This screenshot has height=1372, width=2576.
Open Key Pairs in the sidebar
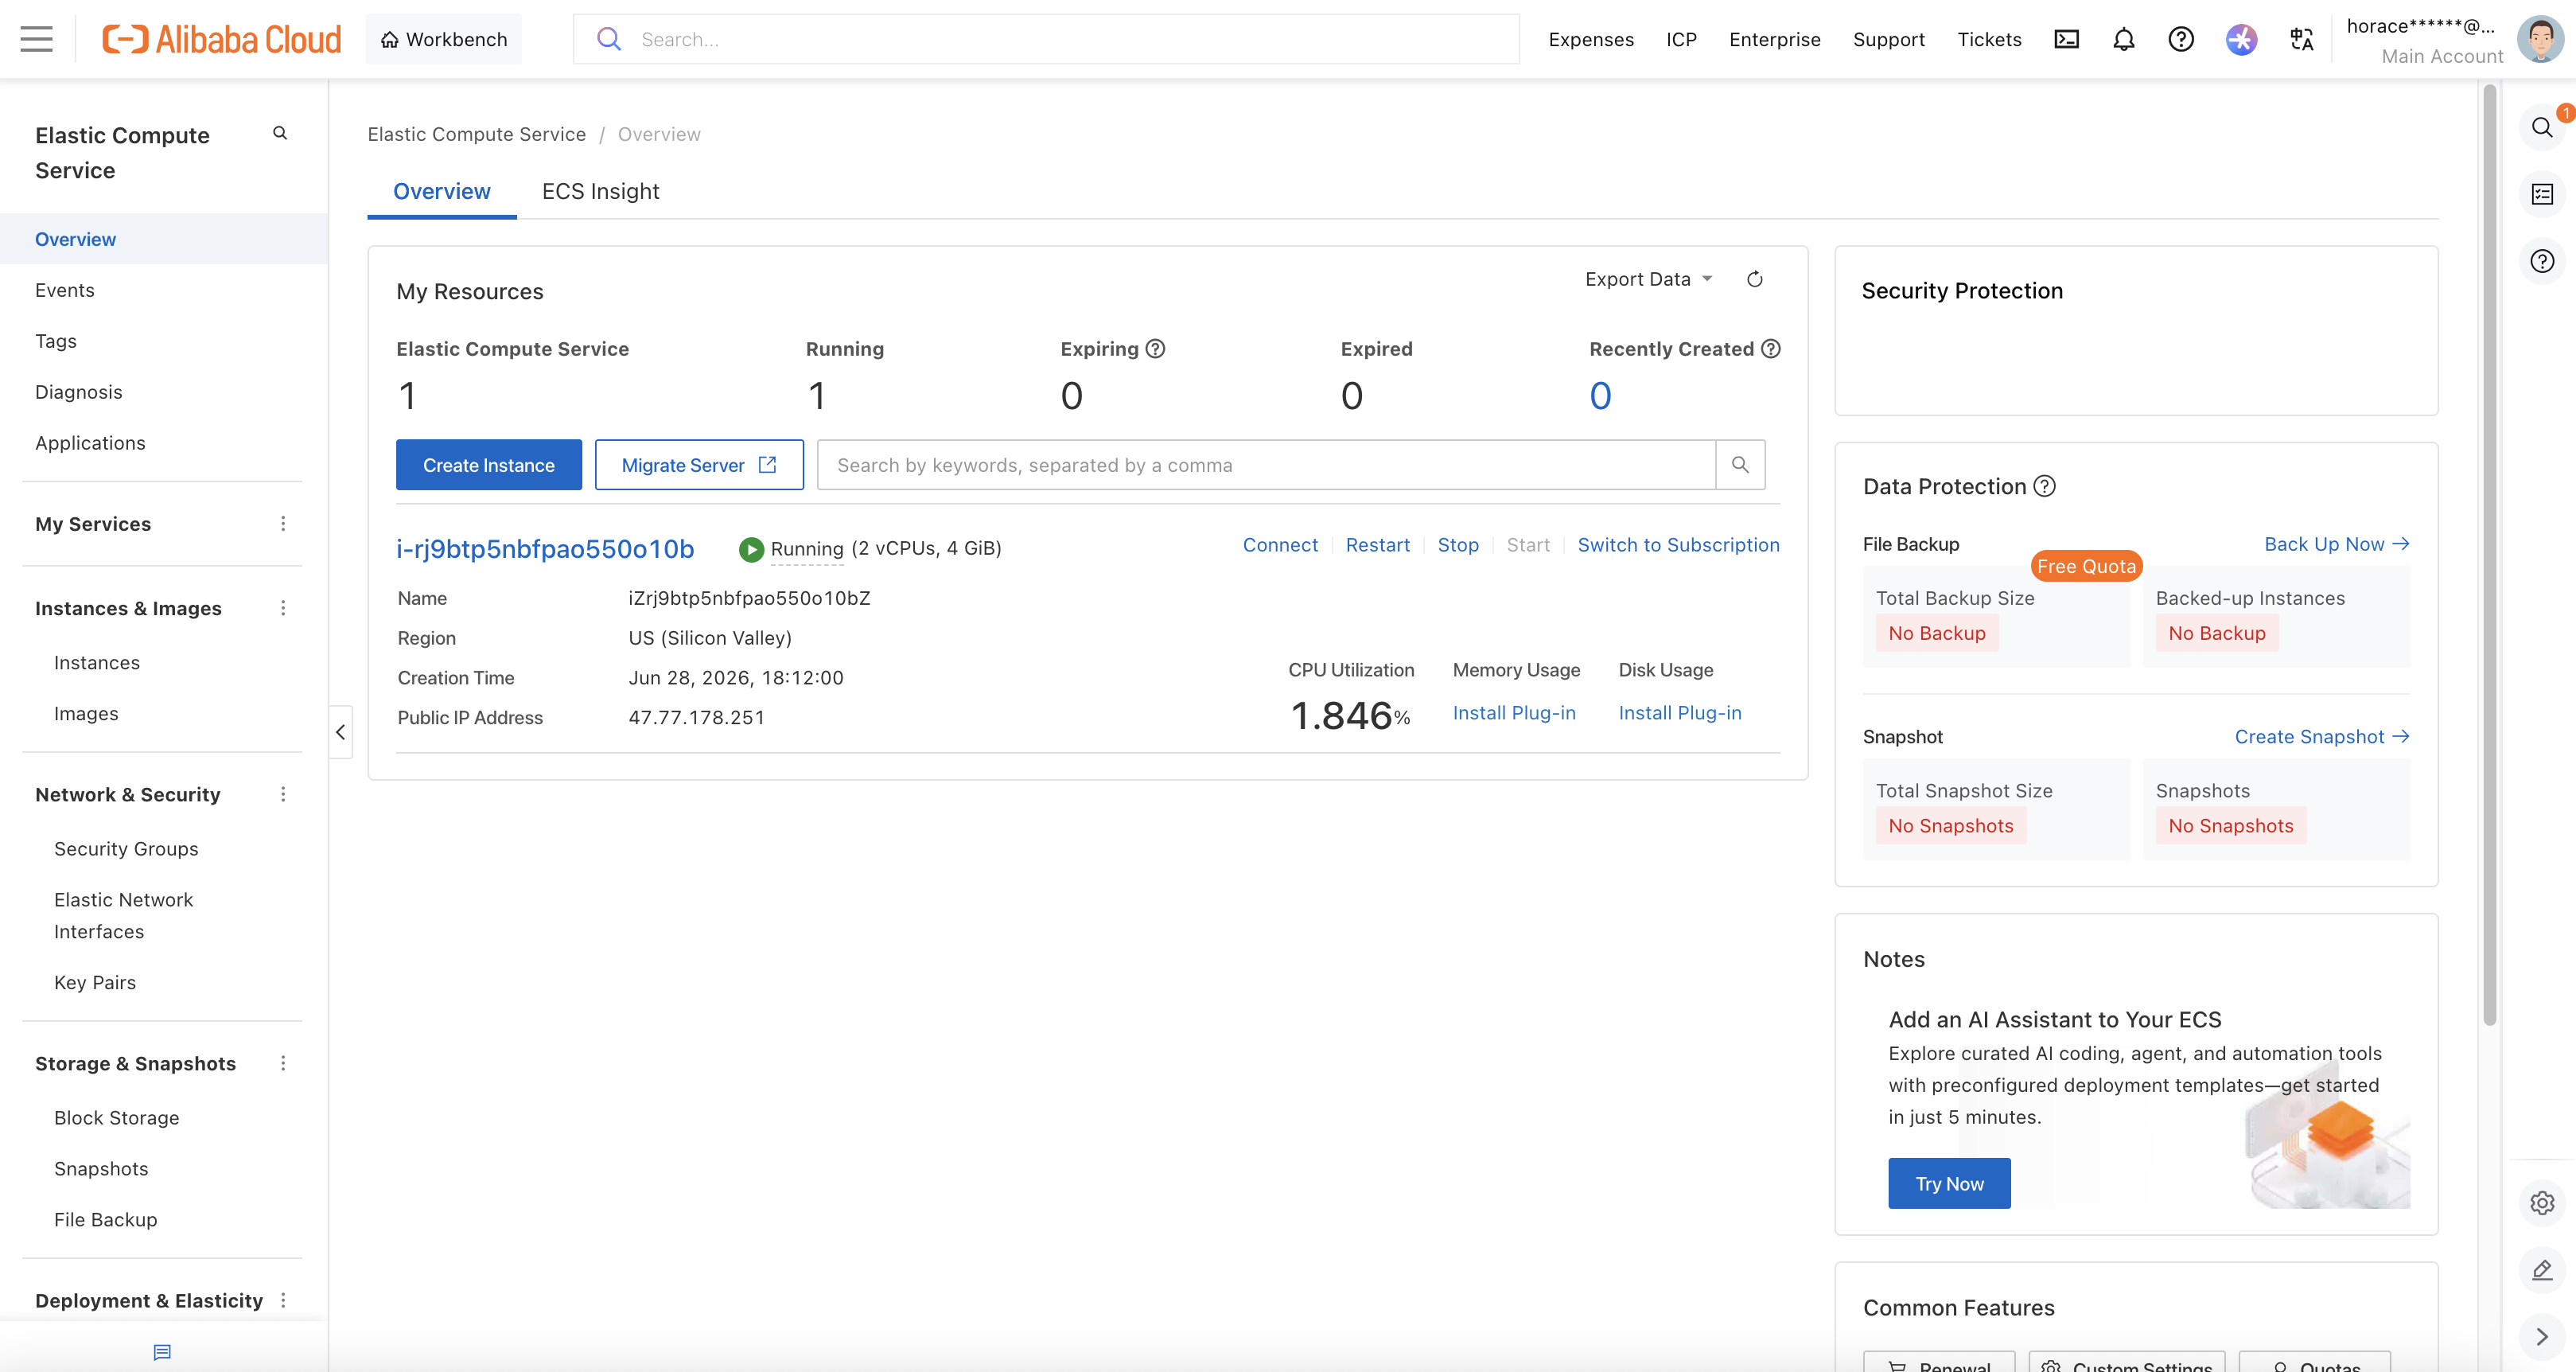95,983
